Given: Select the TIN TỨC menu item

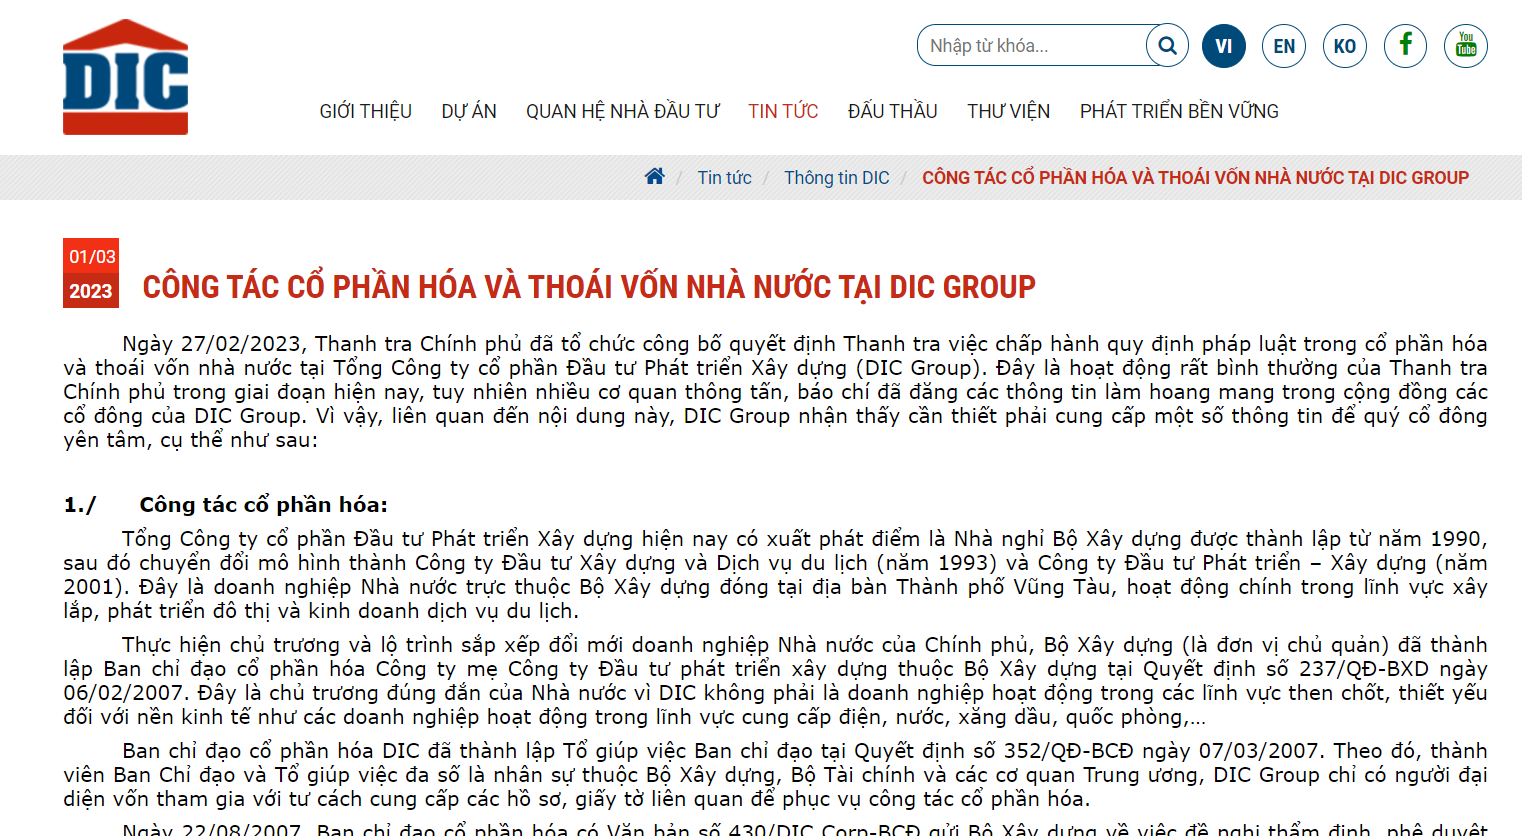Looking at the screenshot, I should click(783, 111).
